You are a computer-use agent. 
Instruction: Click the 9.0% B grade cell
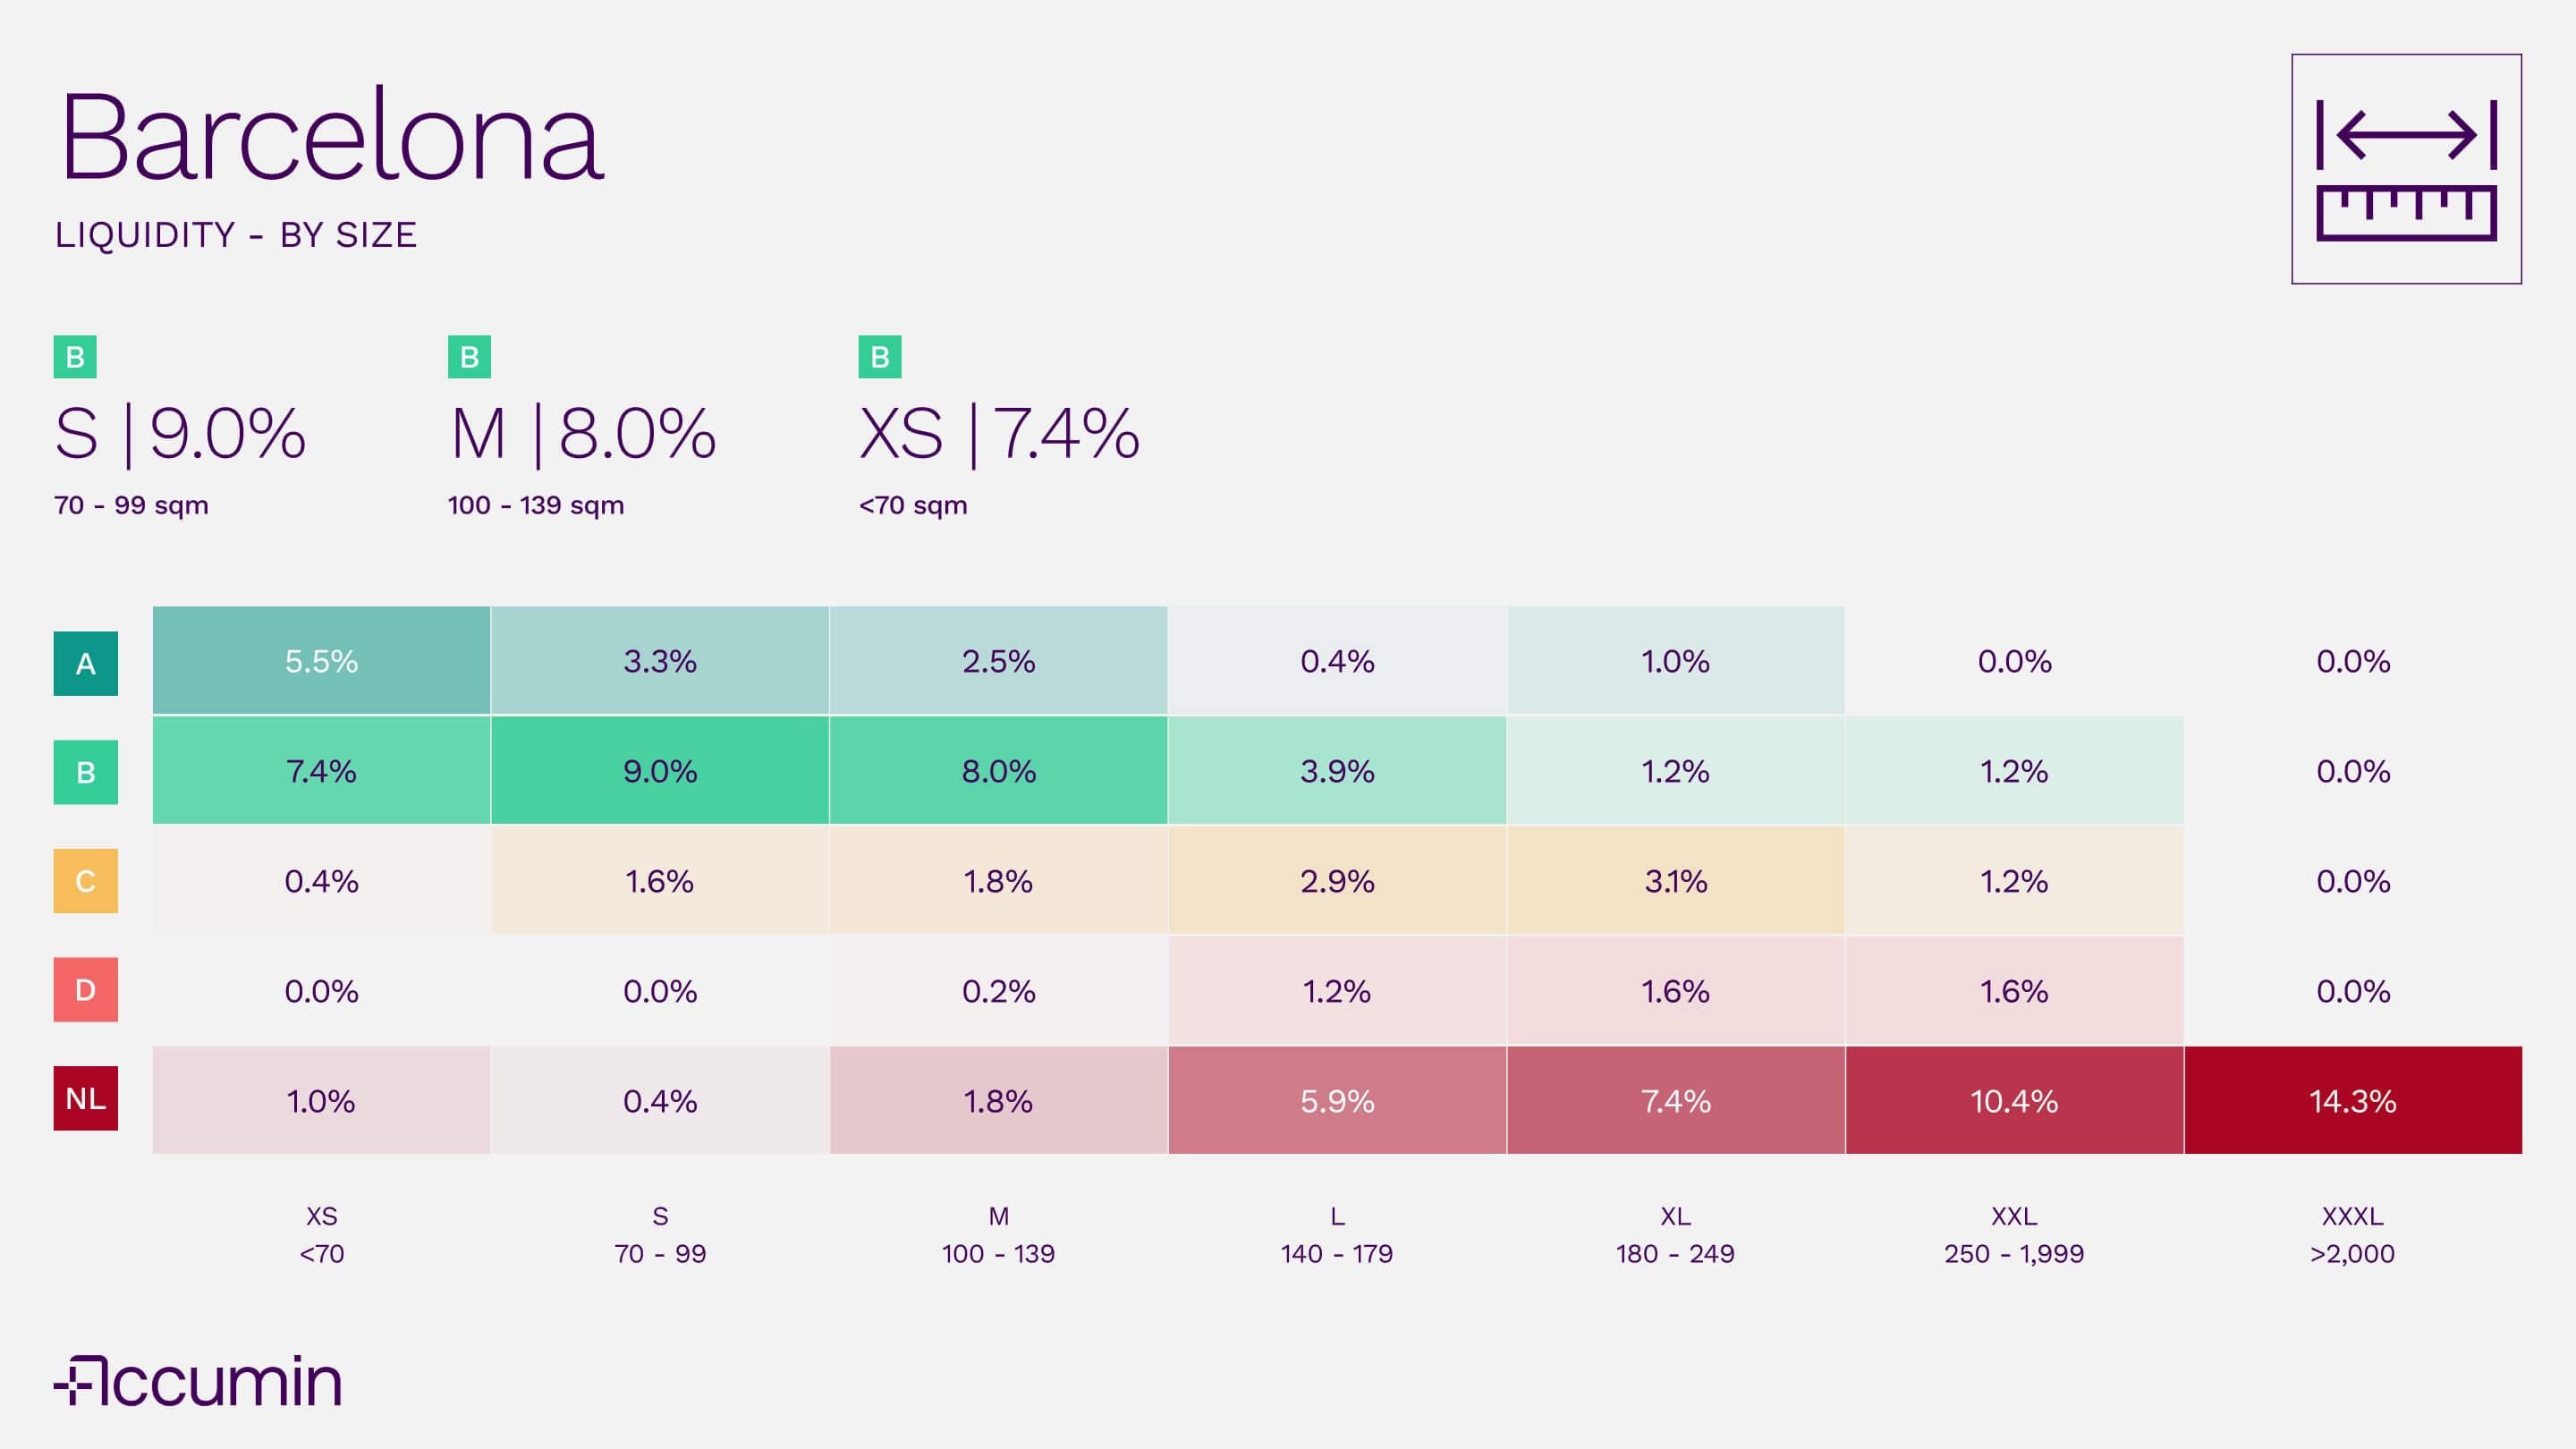pos(660,771)
